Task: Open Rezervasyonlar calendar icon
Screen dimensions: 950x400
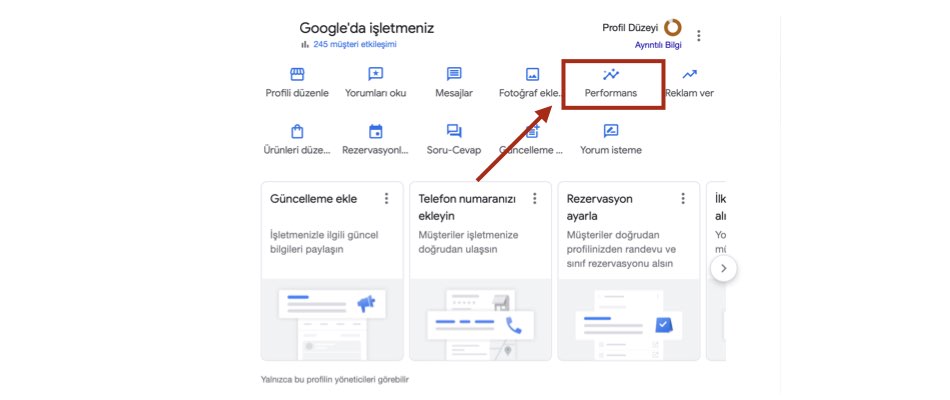Action: (x=376, y=131)
